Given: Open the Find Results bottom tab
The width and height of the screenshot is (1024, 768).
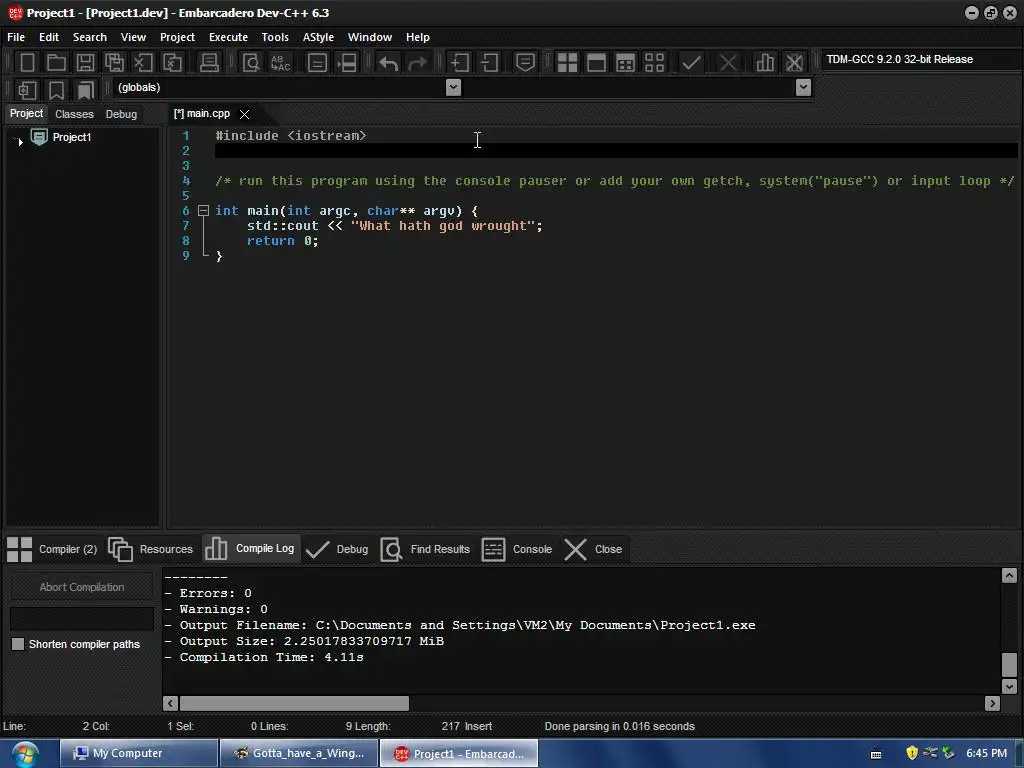Looking at the screenshot, I should 425,549.
